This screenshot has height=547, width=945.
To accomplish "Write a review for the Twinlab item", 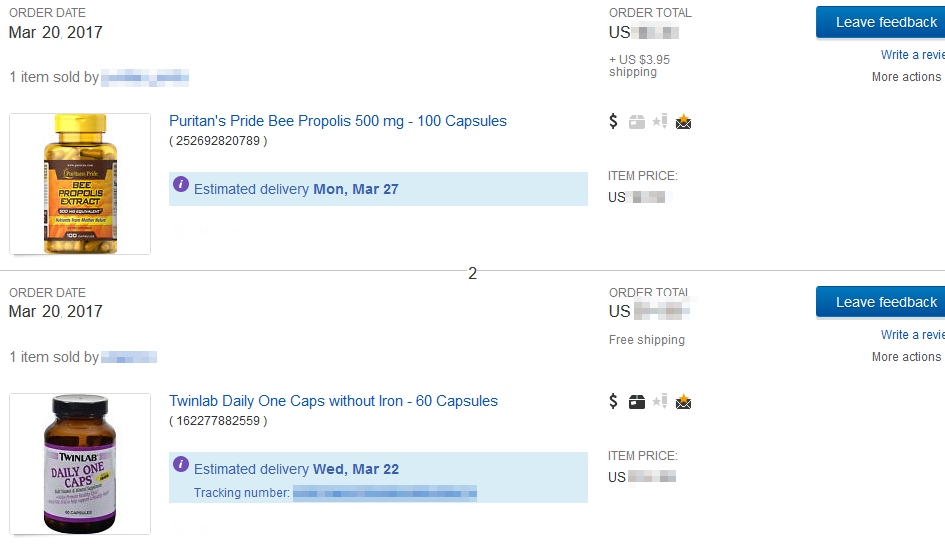I will tap(912, 335).
